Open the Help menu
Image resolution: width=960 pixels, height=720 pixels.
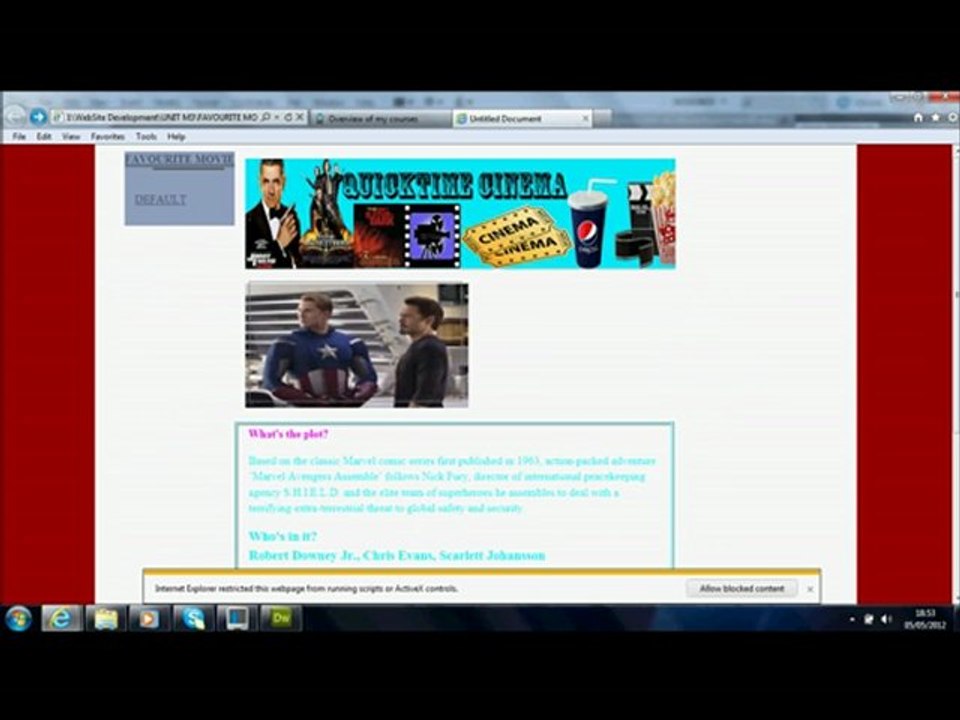click(176, 137)
